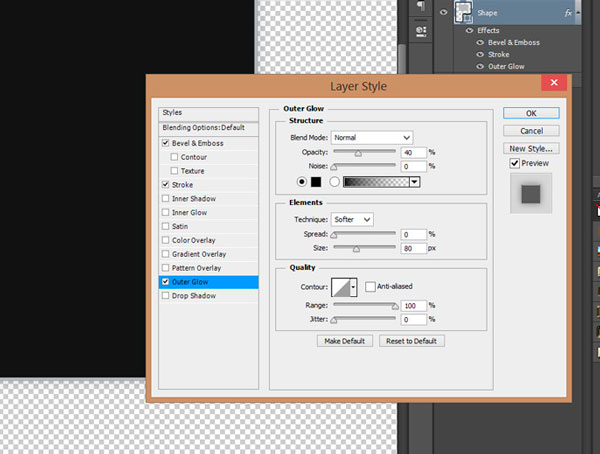Open the character styles panel icon

(421, 31)
